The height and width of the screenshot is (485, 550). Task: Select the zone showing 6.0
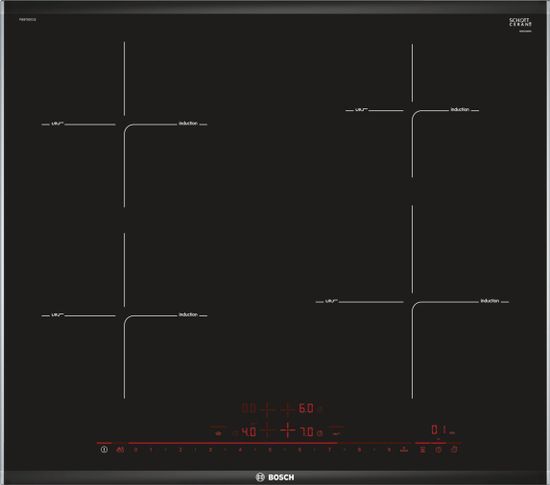(306, 408)
